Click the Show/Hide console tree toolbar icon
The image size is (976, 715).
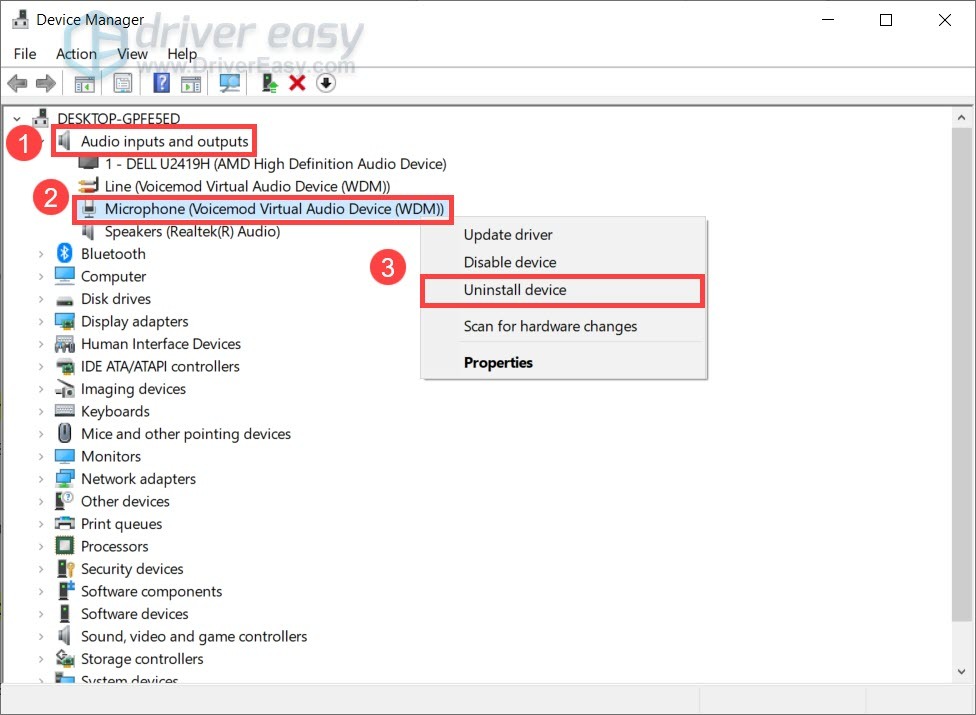(84, 83)
